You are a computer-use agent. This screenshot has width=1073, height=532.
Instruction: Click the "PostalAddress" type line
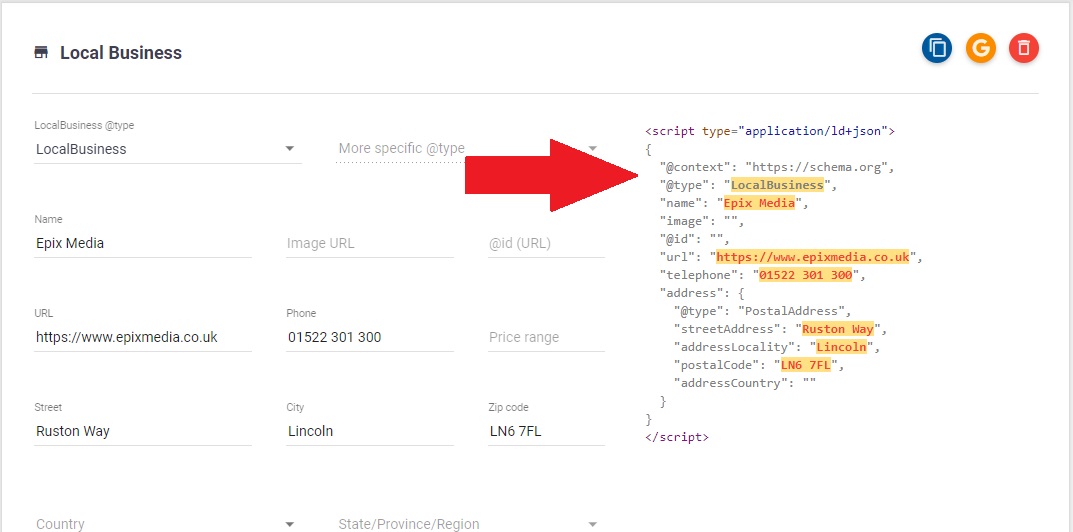tap(762, 311)
